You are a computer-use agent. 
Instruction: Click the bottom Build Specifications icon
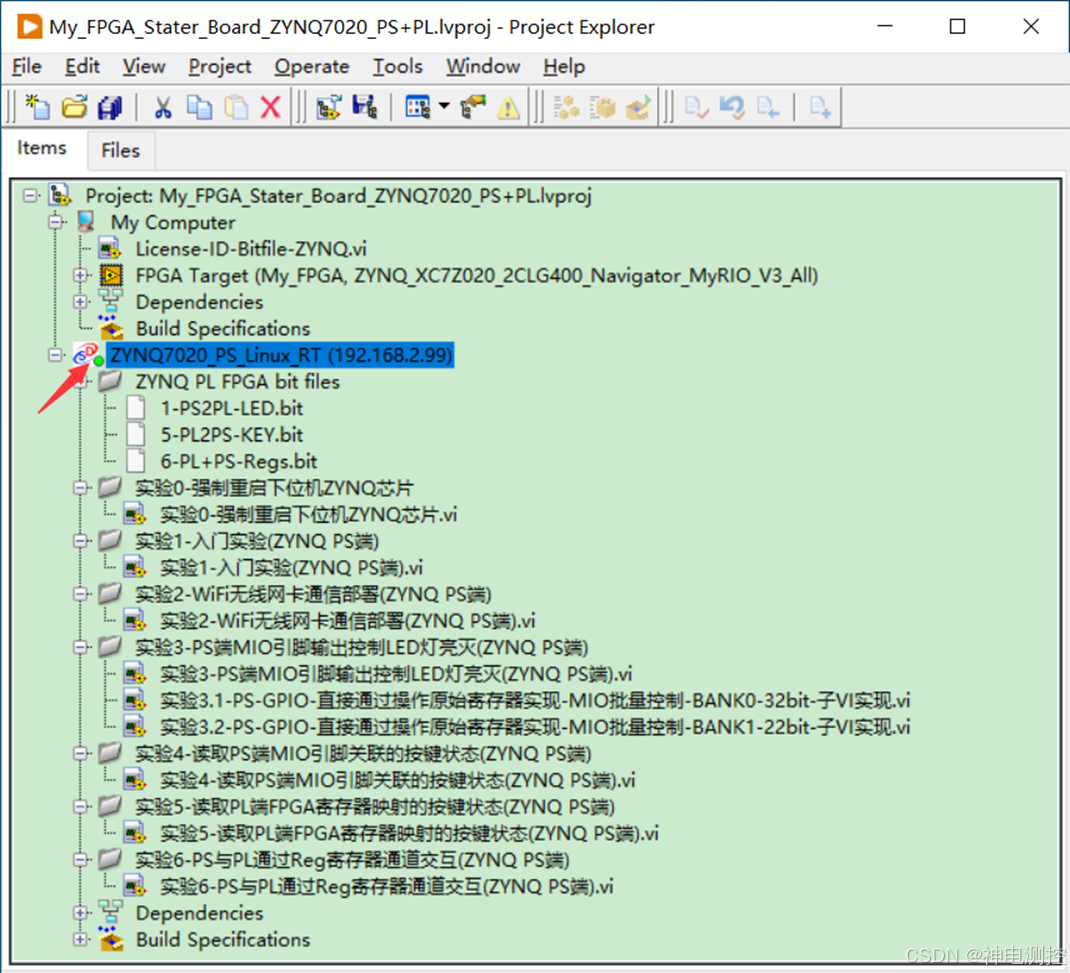pyautogui.click(x=111, y=940)
